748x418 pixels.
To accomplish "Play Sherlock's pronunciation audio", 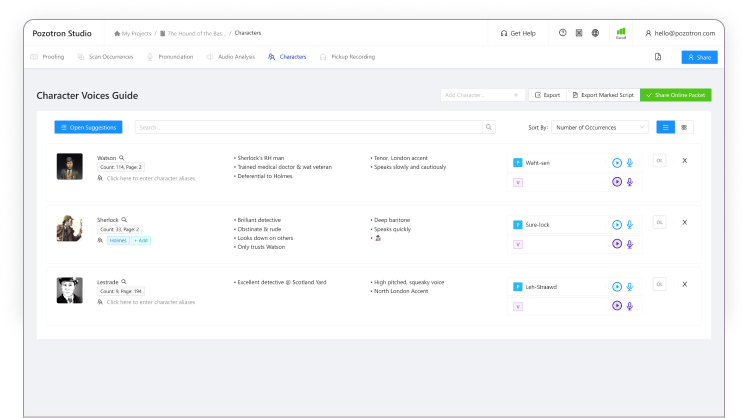I will tap(617, 225).
